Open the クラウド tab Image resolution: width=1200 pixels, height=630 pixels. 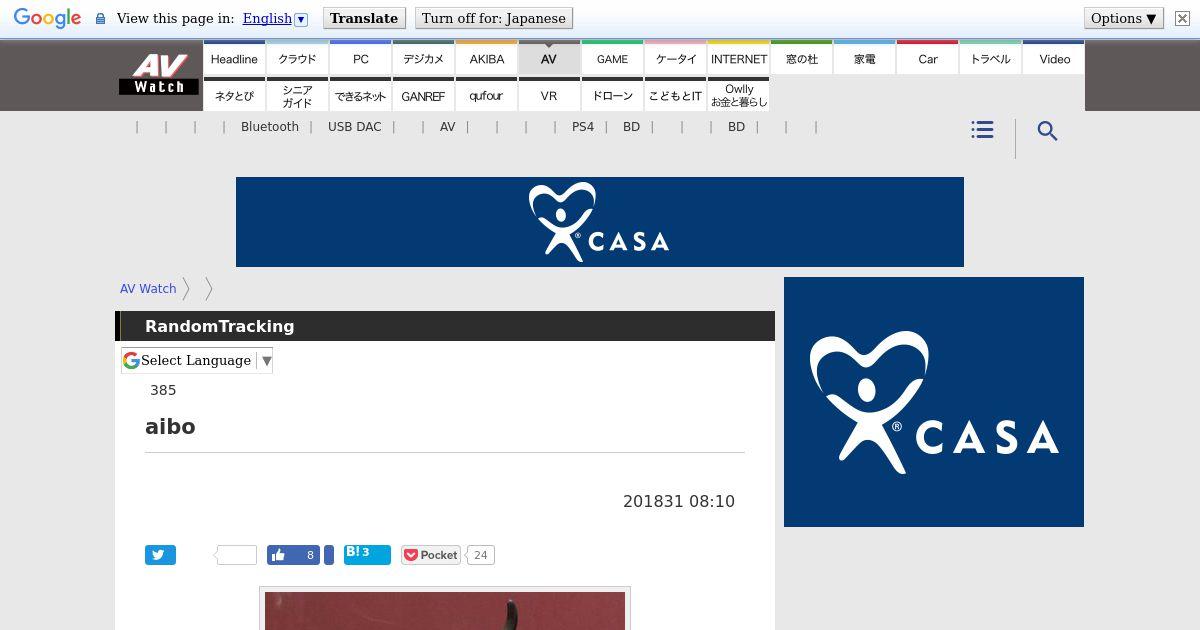click(297, 58)
